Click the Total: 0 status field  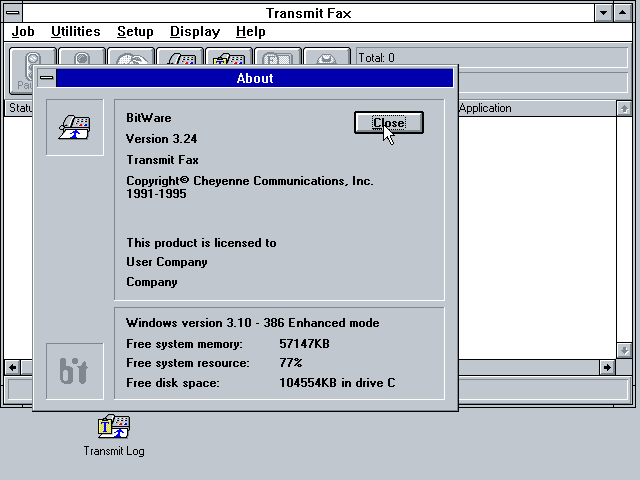492,58
